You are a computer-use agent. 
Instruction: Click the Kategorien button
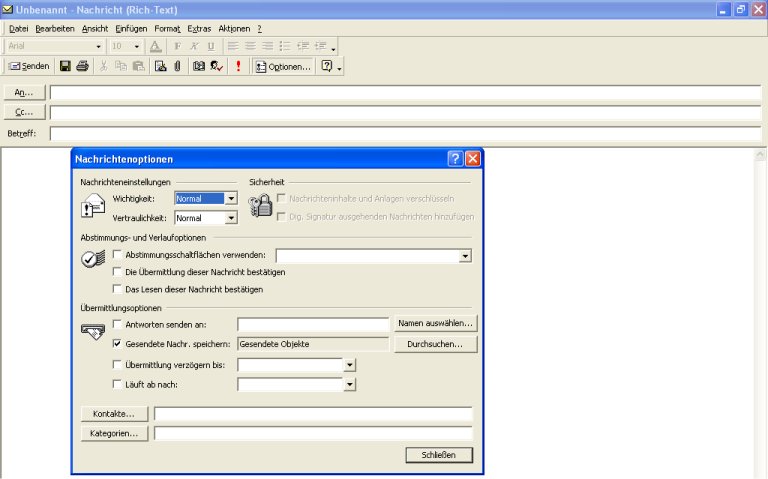coord(114,433)
